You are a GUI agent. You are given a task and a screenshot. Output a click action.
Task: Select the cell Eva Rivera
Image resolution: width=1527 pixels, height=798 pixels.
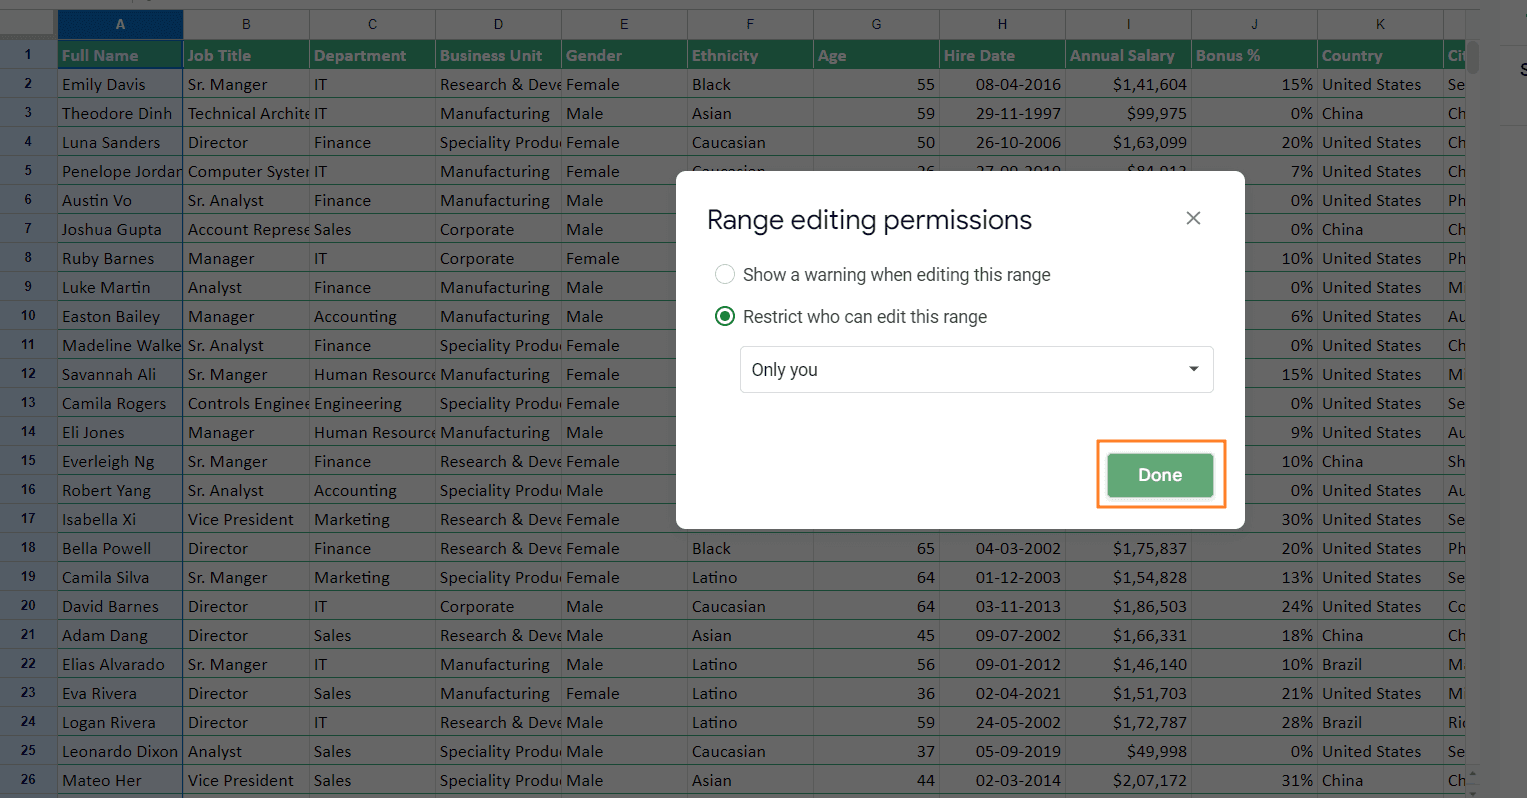120,693
